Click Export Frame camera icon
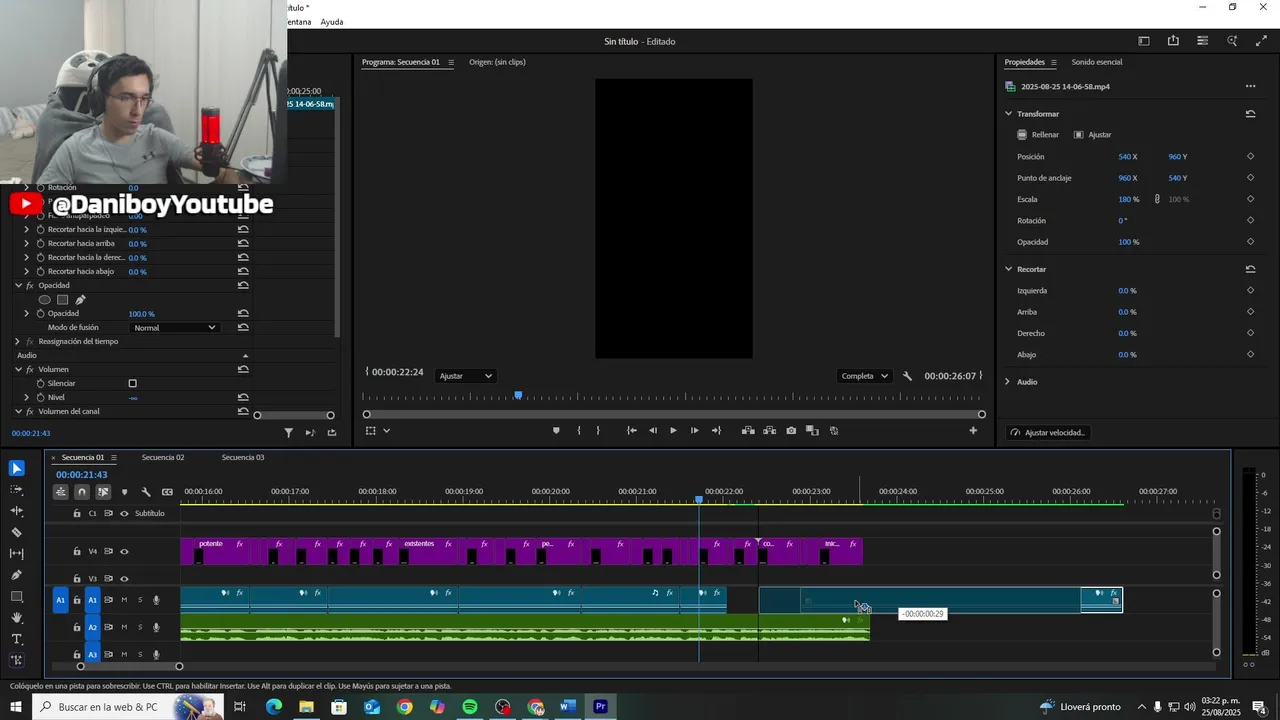1280x720 pixels. pos(791,431)
